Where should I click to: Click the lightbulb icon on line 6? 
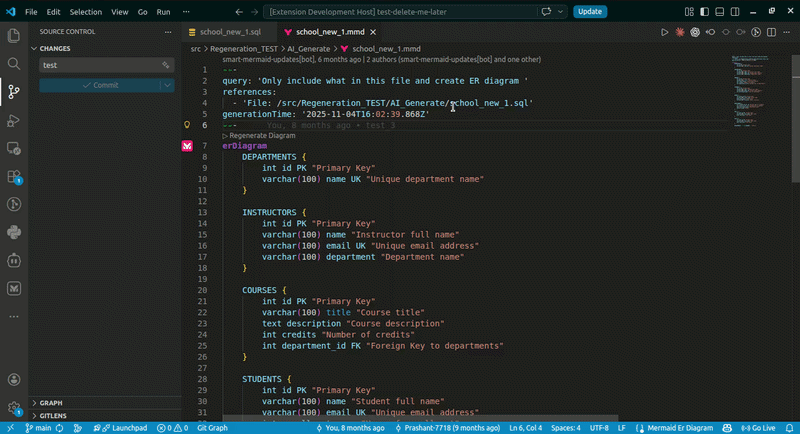coord(187,125)
